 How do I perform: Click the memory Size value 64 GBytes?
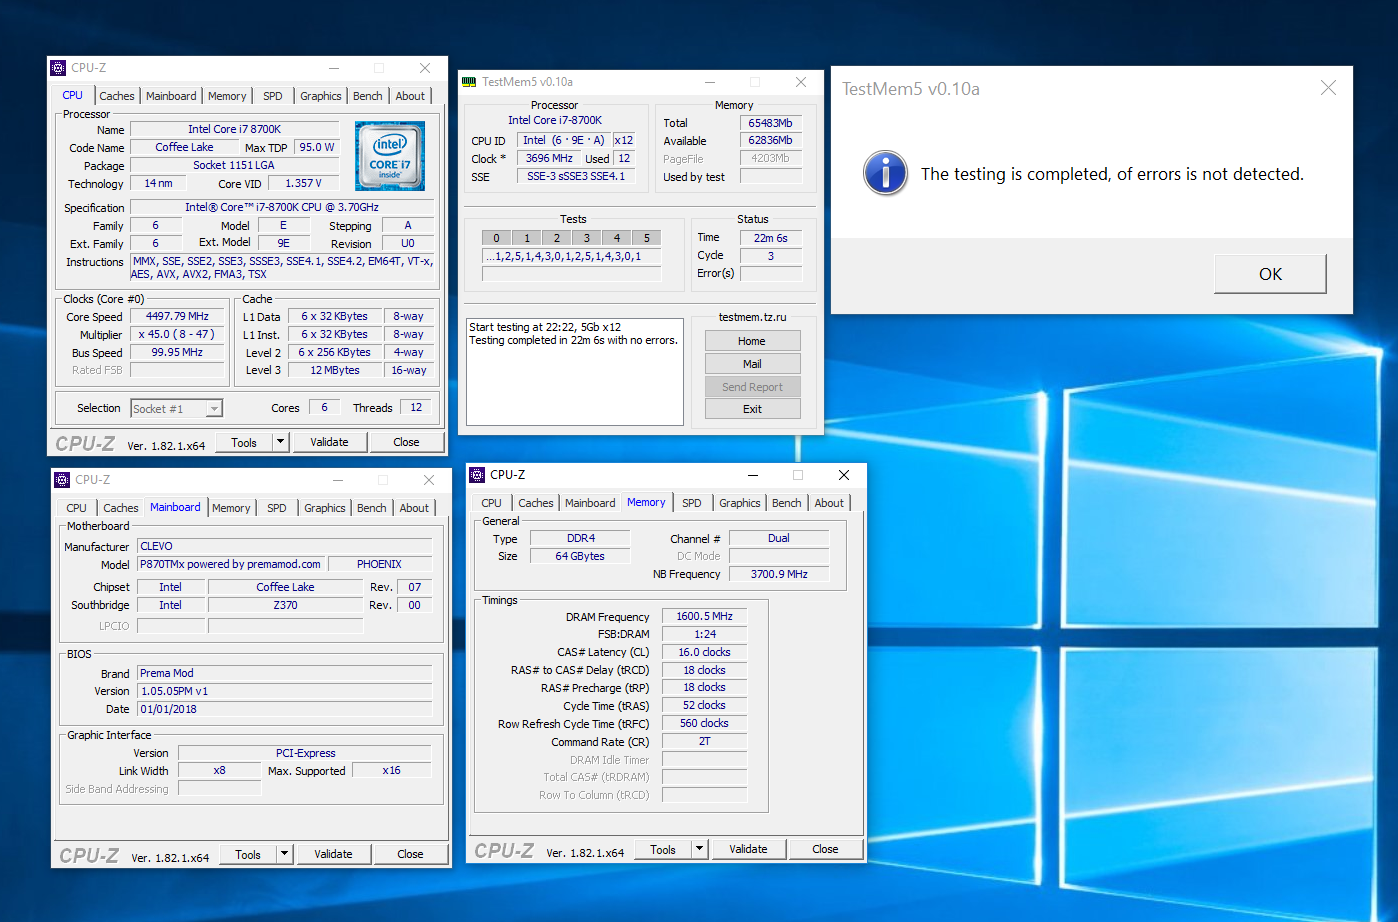click(580, 556)
